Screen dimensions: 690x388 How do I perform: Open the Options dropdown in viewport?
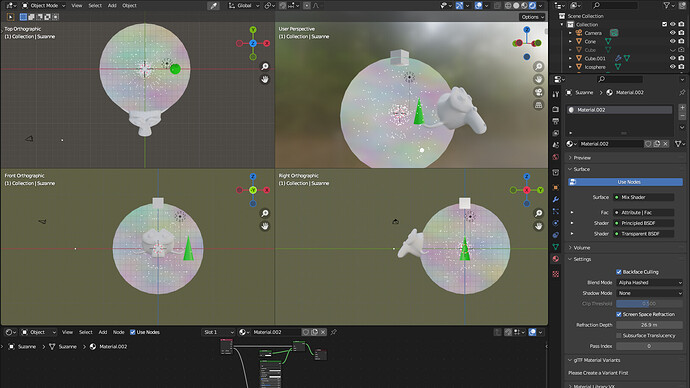pos(532,17)
